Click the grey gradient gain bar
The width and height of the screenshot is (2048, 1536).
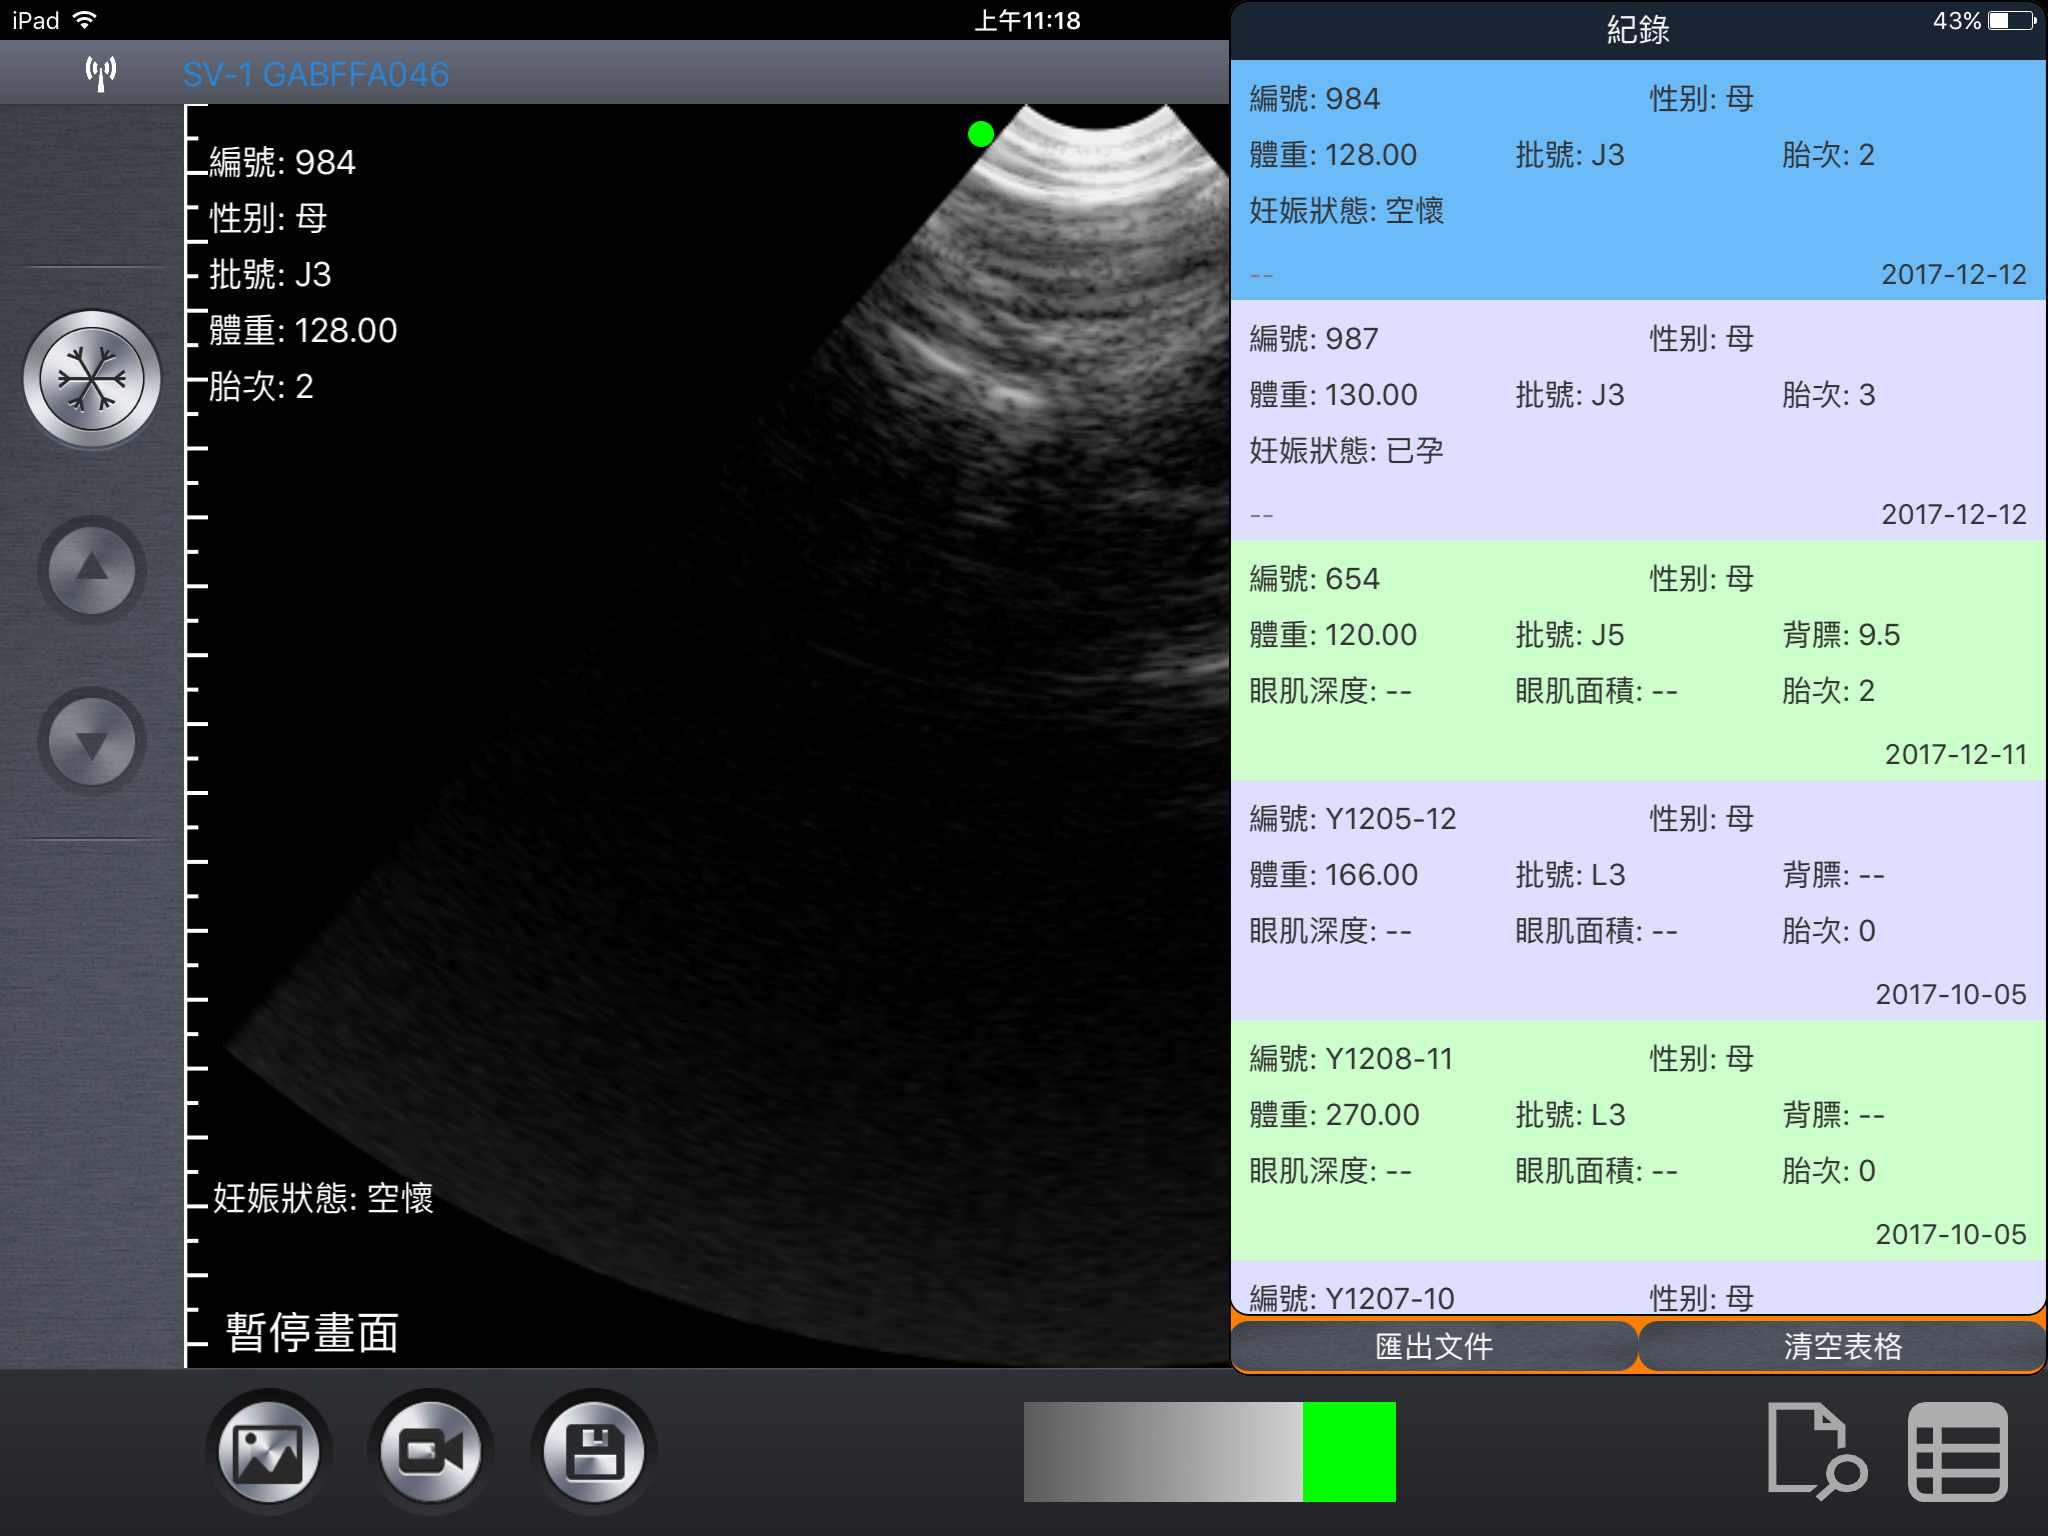point(1162,1451)
